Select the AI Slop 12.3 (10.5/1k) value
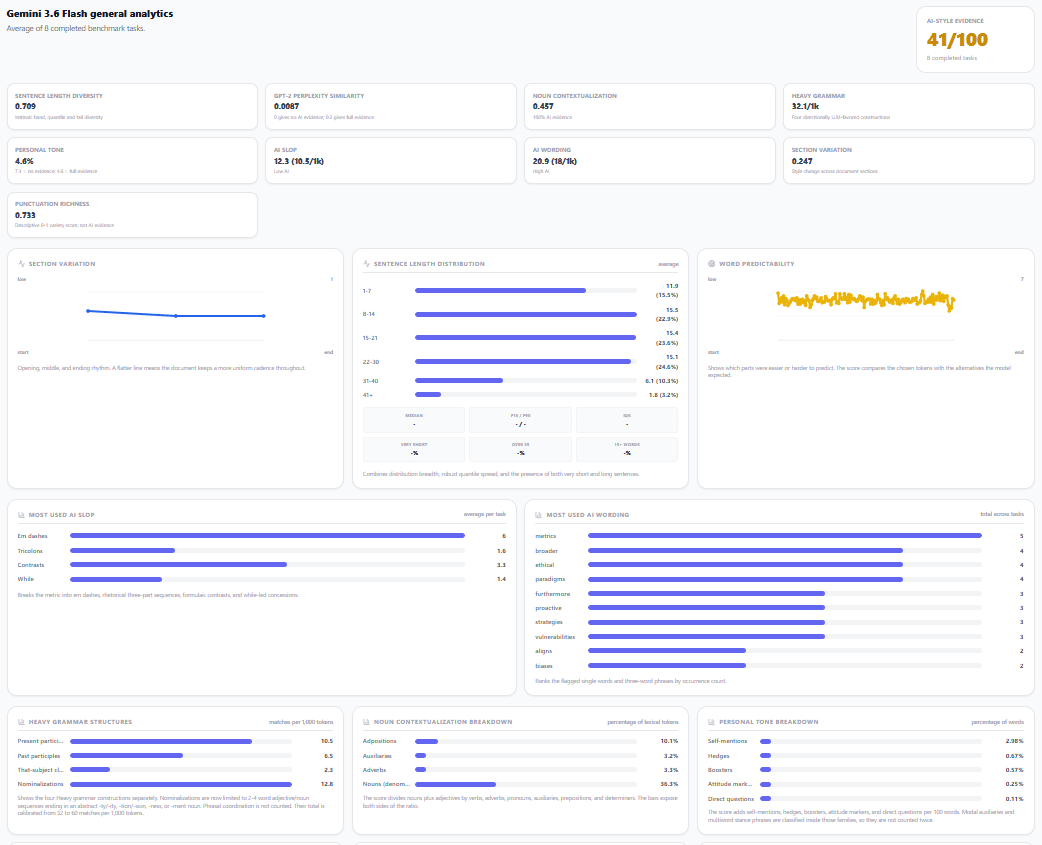This screenshot has width=1042, height=845. [x=298, y=161]
